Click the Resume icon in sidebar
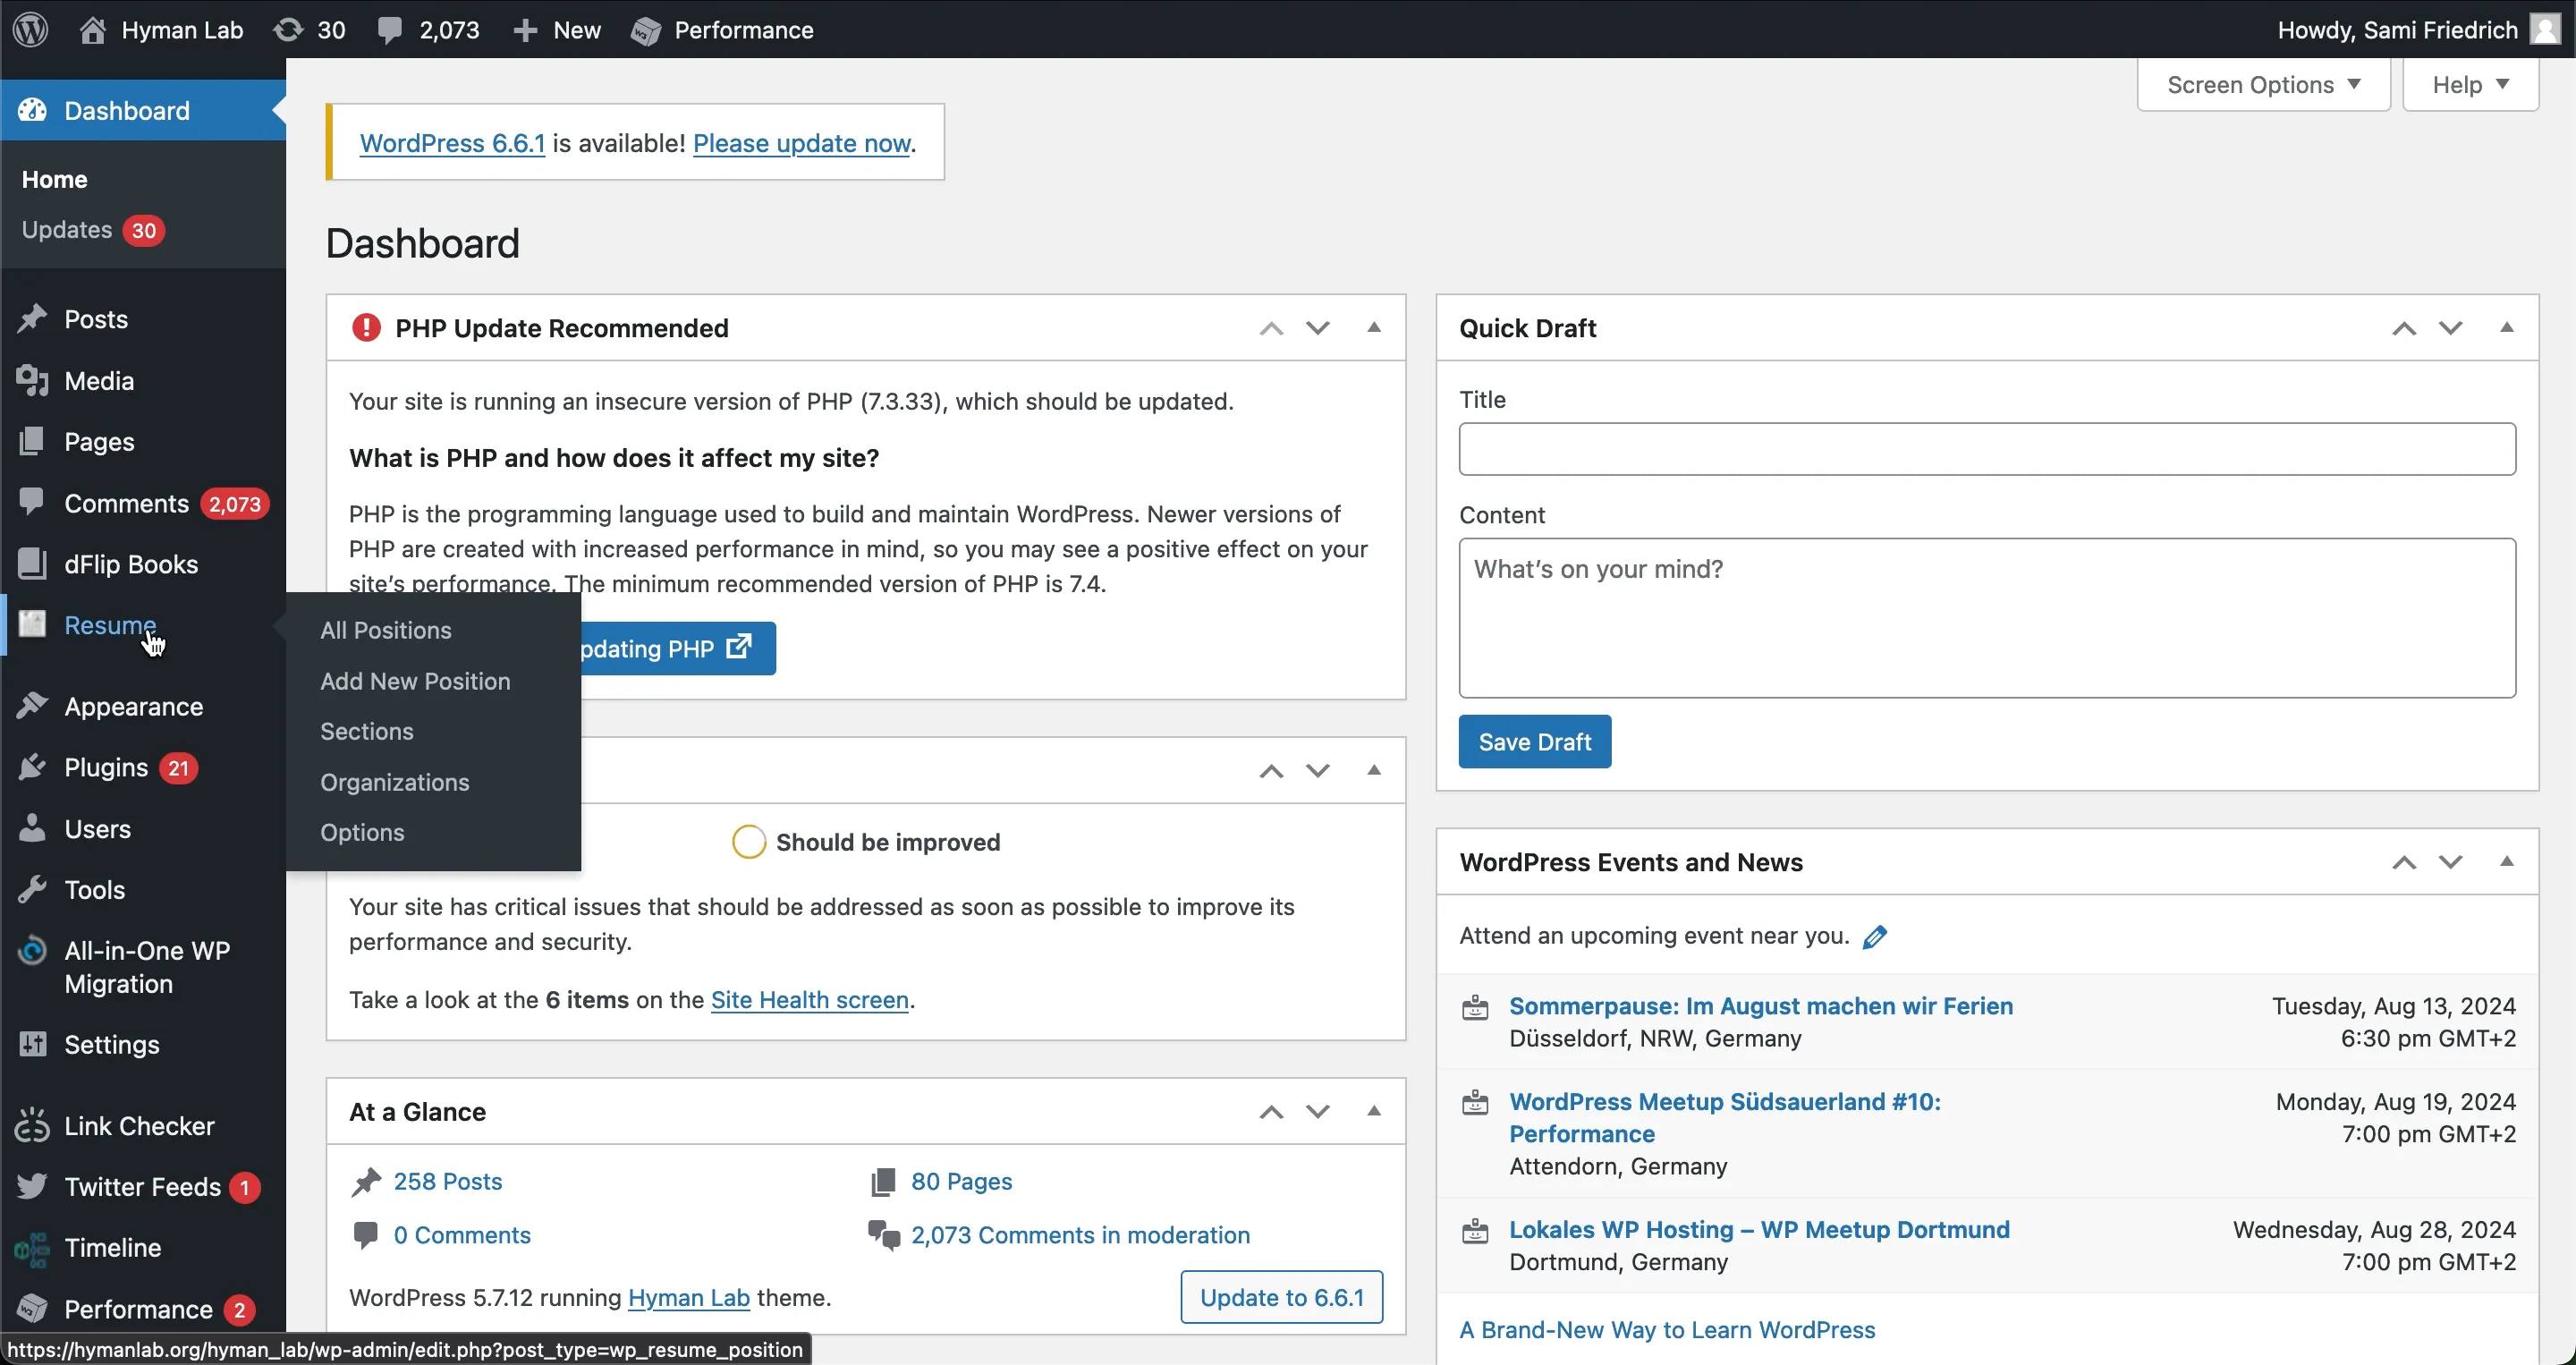 pos(33,625)
